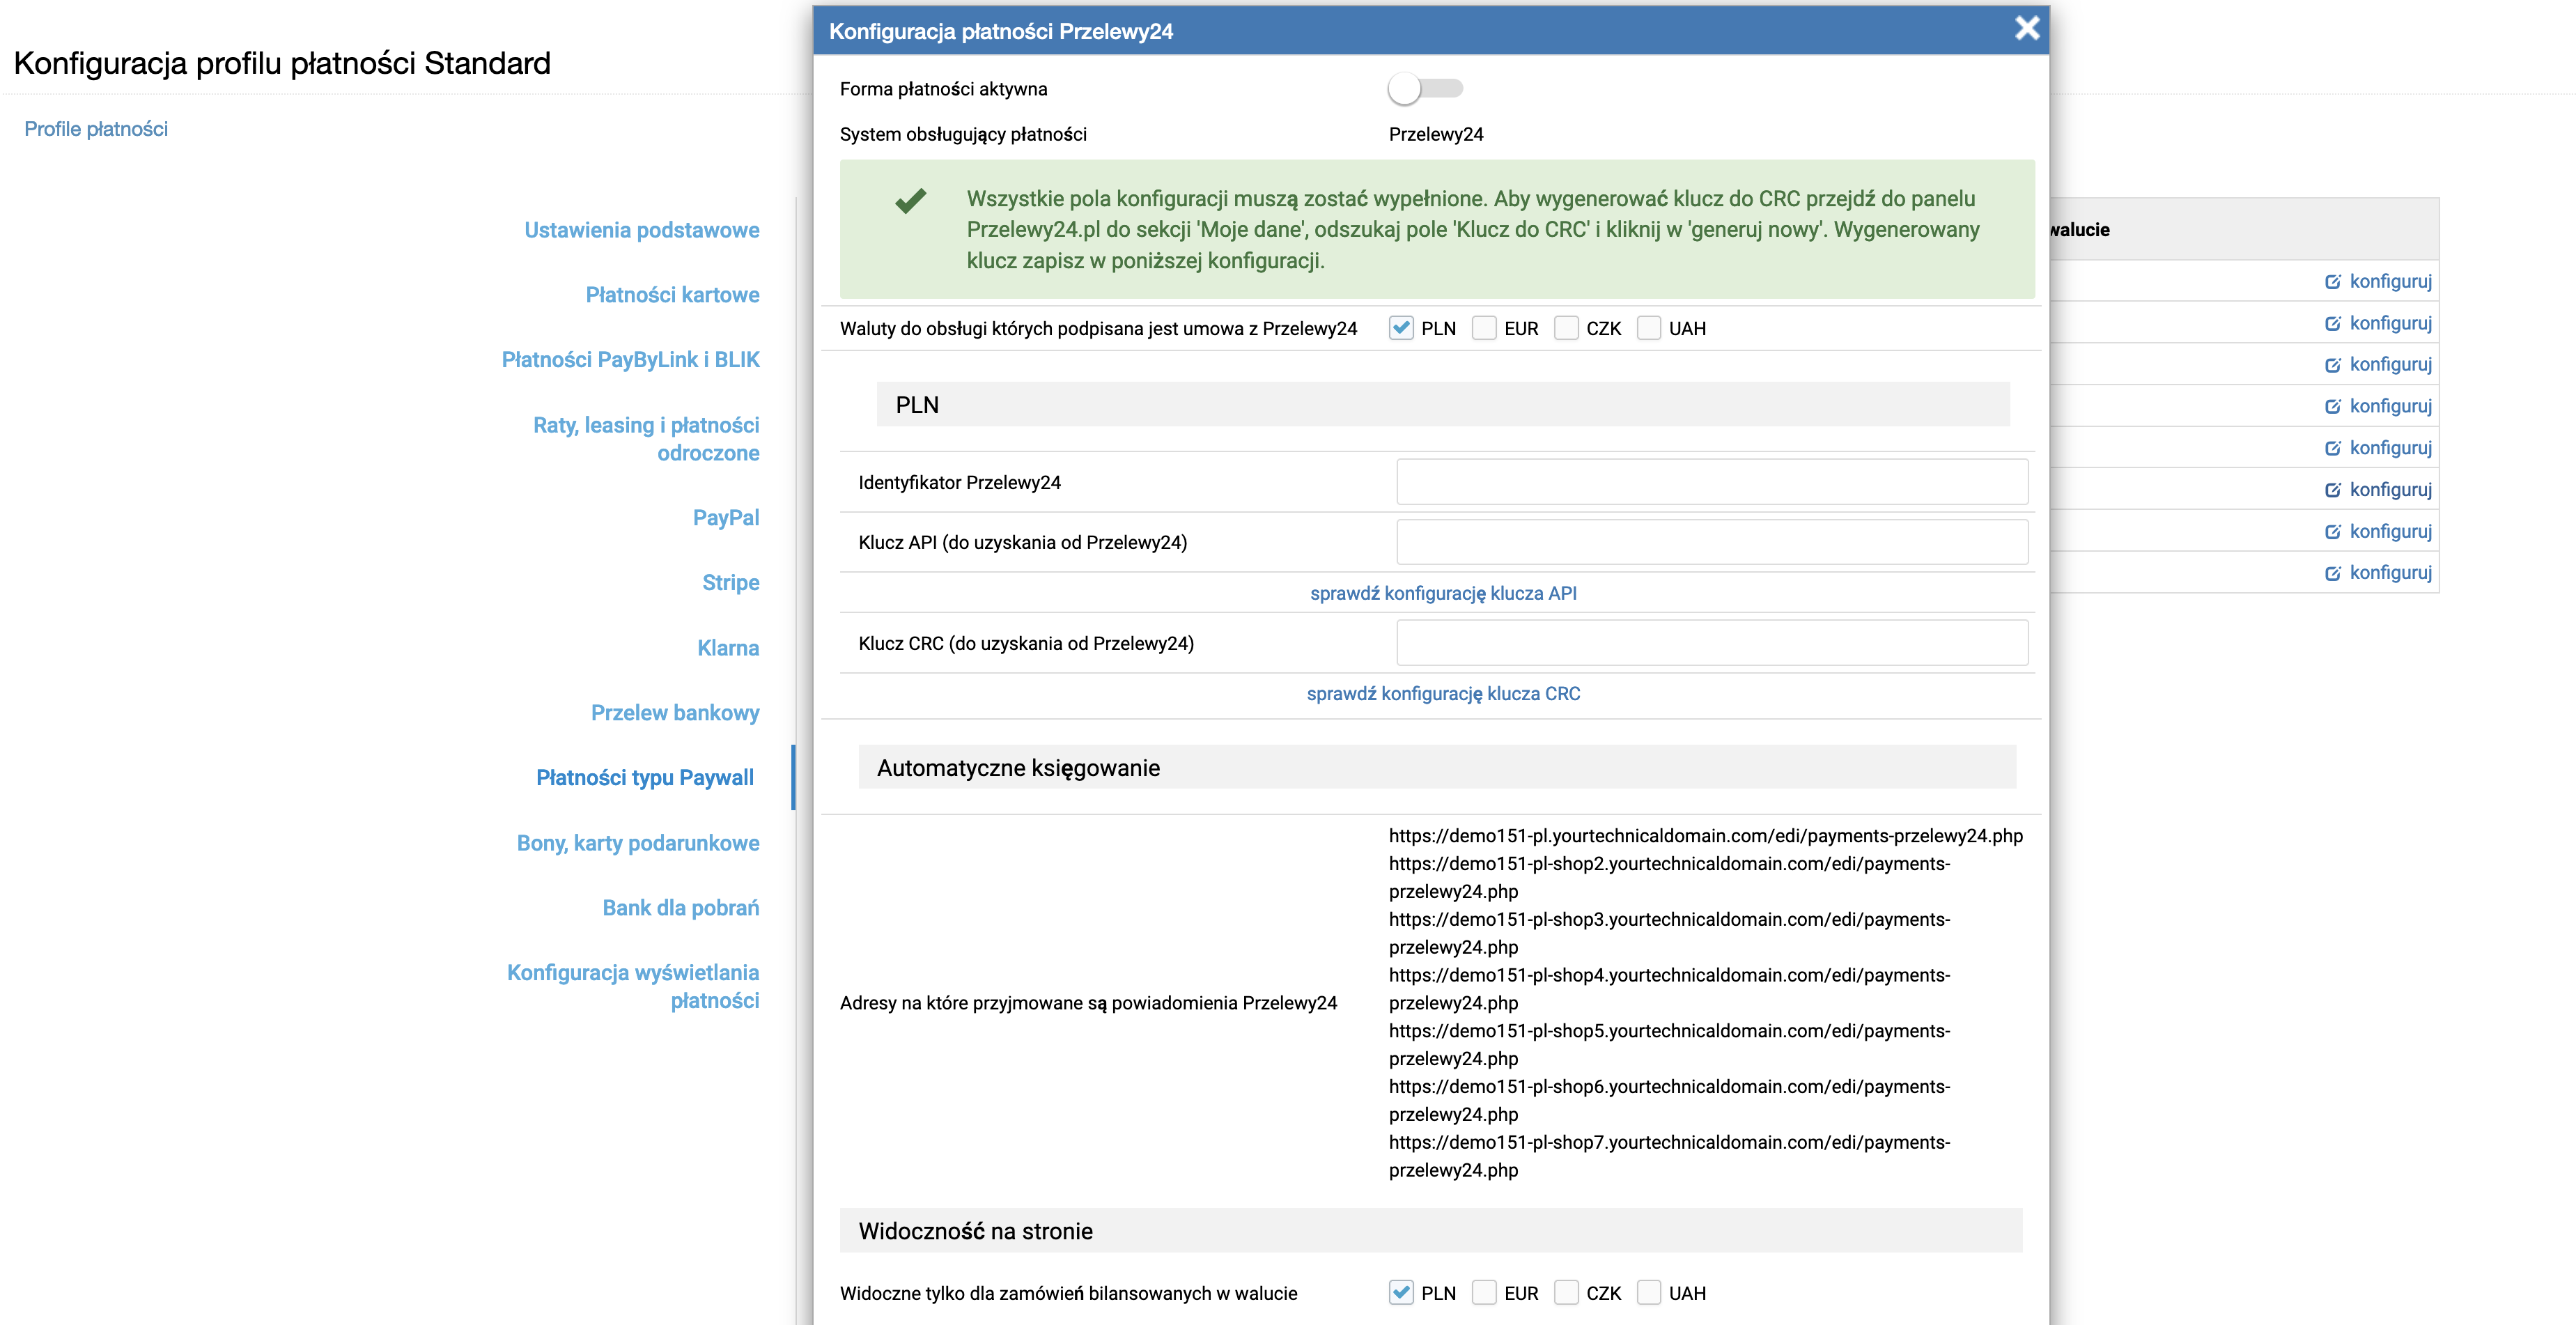Screen dimensions: 2576x1325
Task: Open 'Bony, karty podarunkowe' section
Action: click(638, 843)
